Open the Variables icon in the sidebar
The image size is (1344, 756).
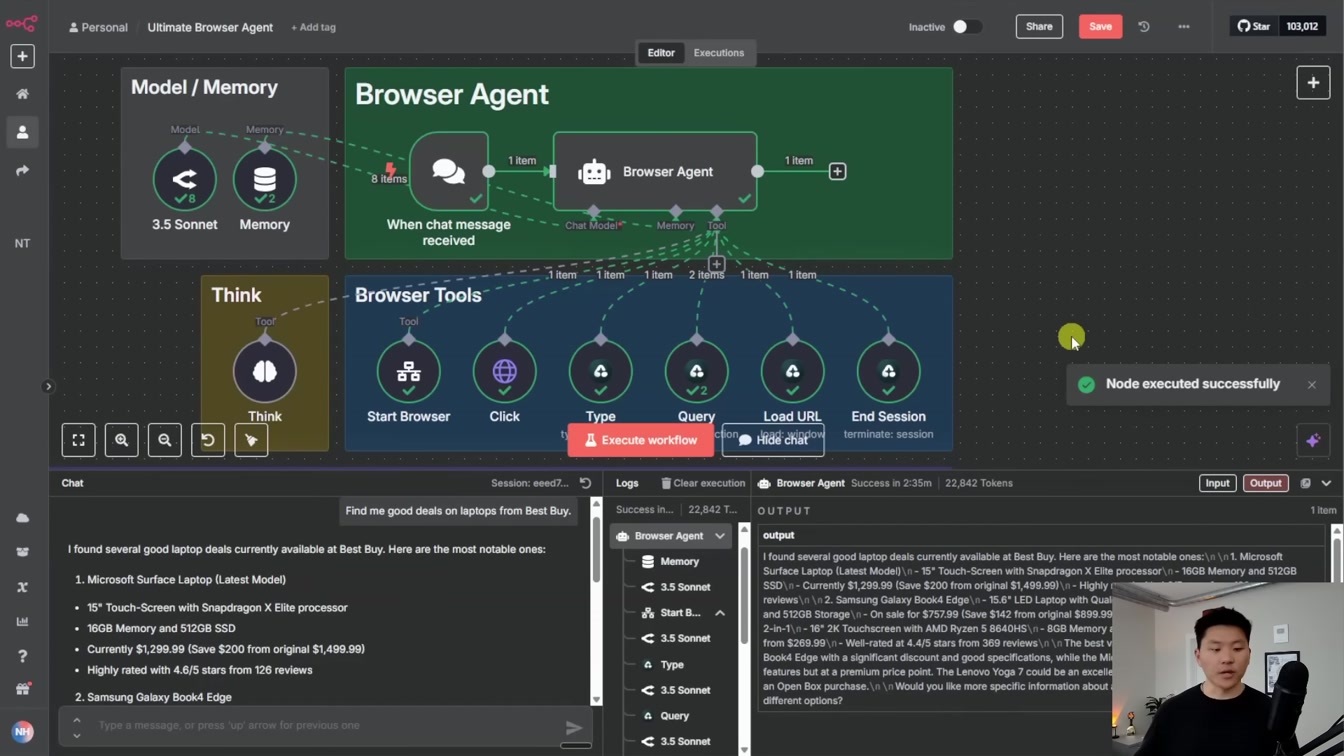pyautogui.click(x=22, y=587)
